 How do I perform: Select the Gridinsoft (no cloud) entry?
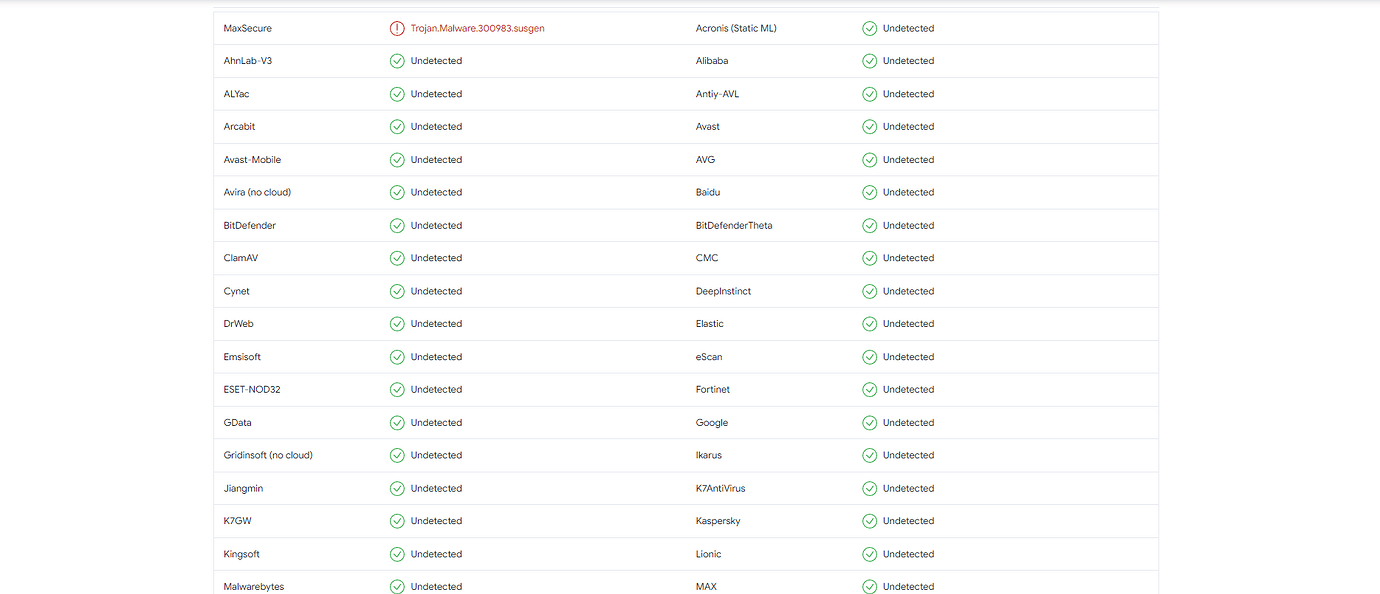(267, 455)
